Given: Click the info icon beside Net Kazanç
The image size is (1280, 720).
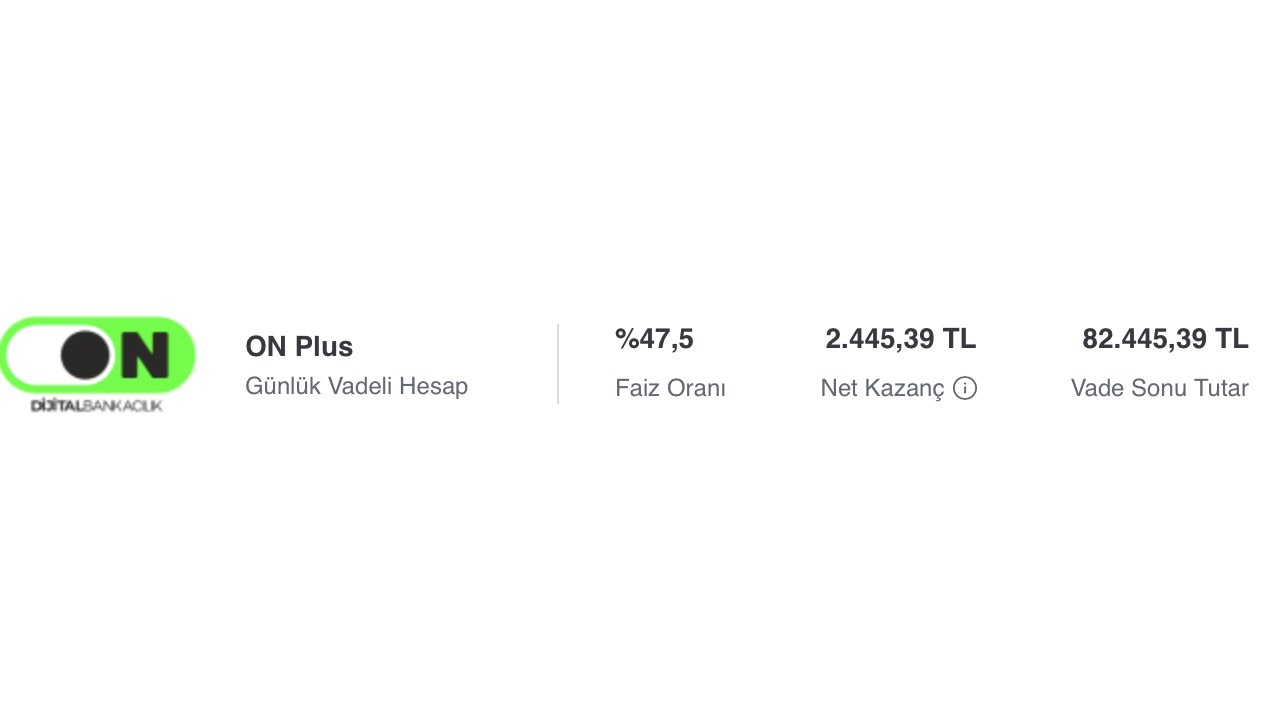Looking at the screenshot, I should (964, 388).
